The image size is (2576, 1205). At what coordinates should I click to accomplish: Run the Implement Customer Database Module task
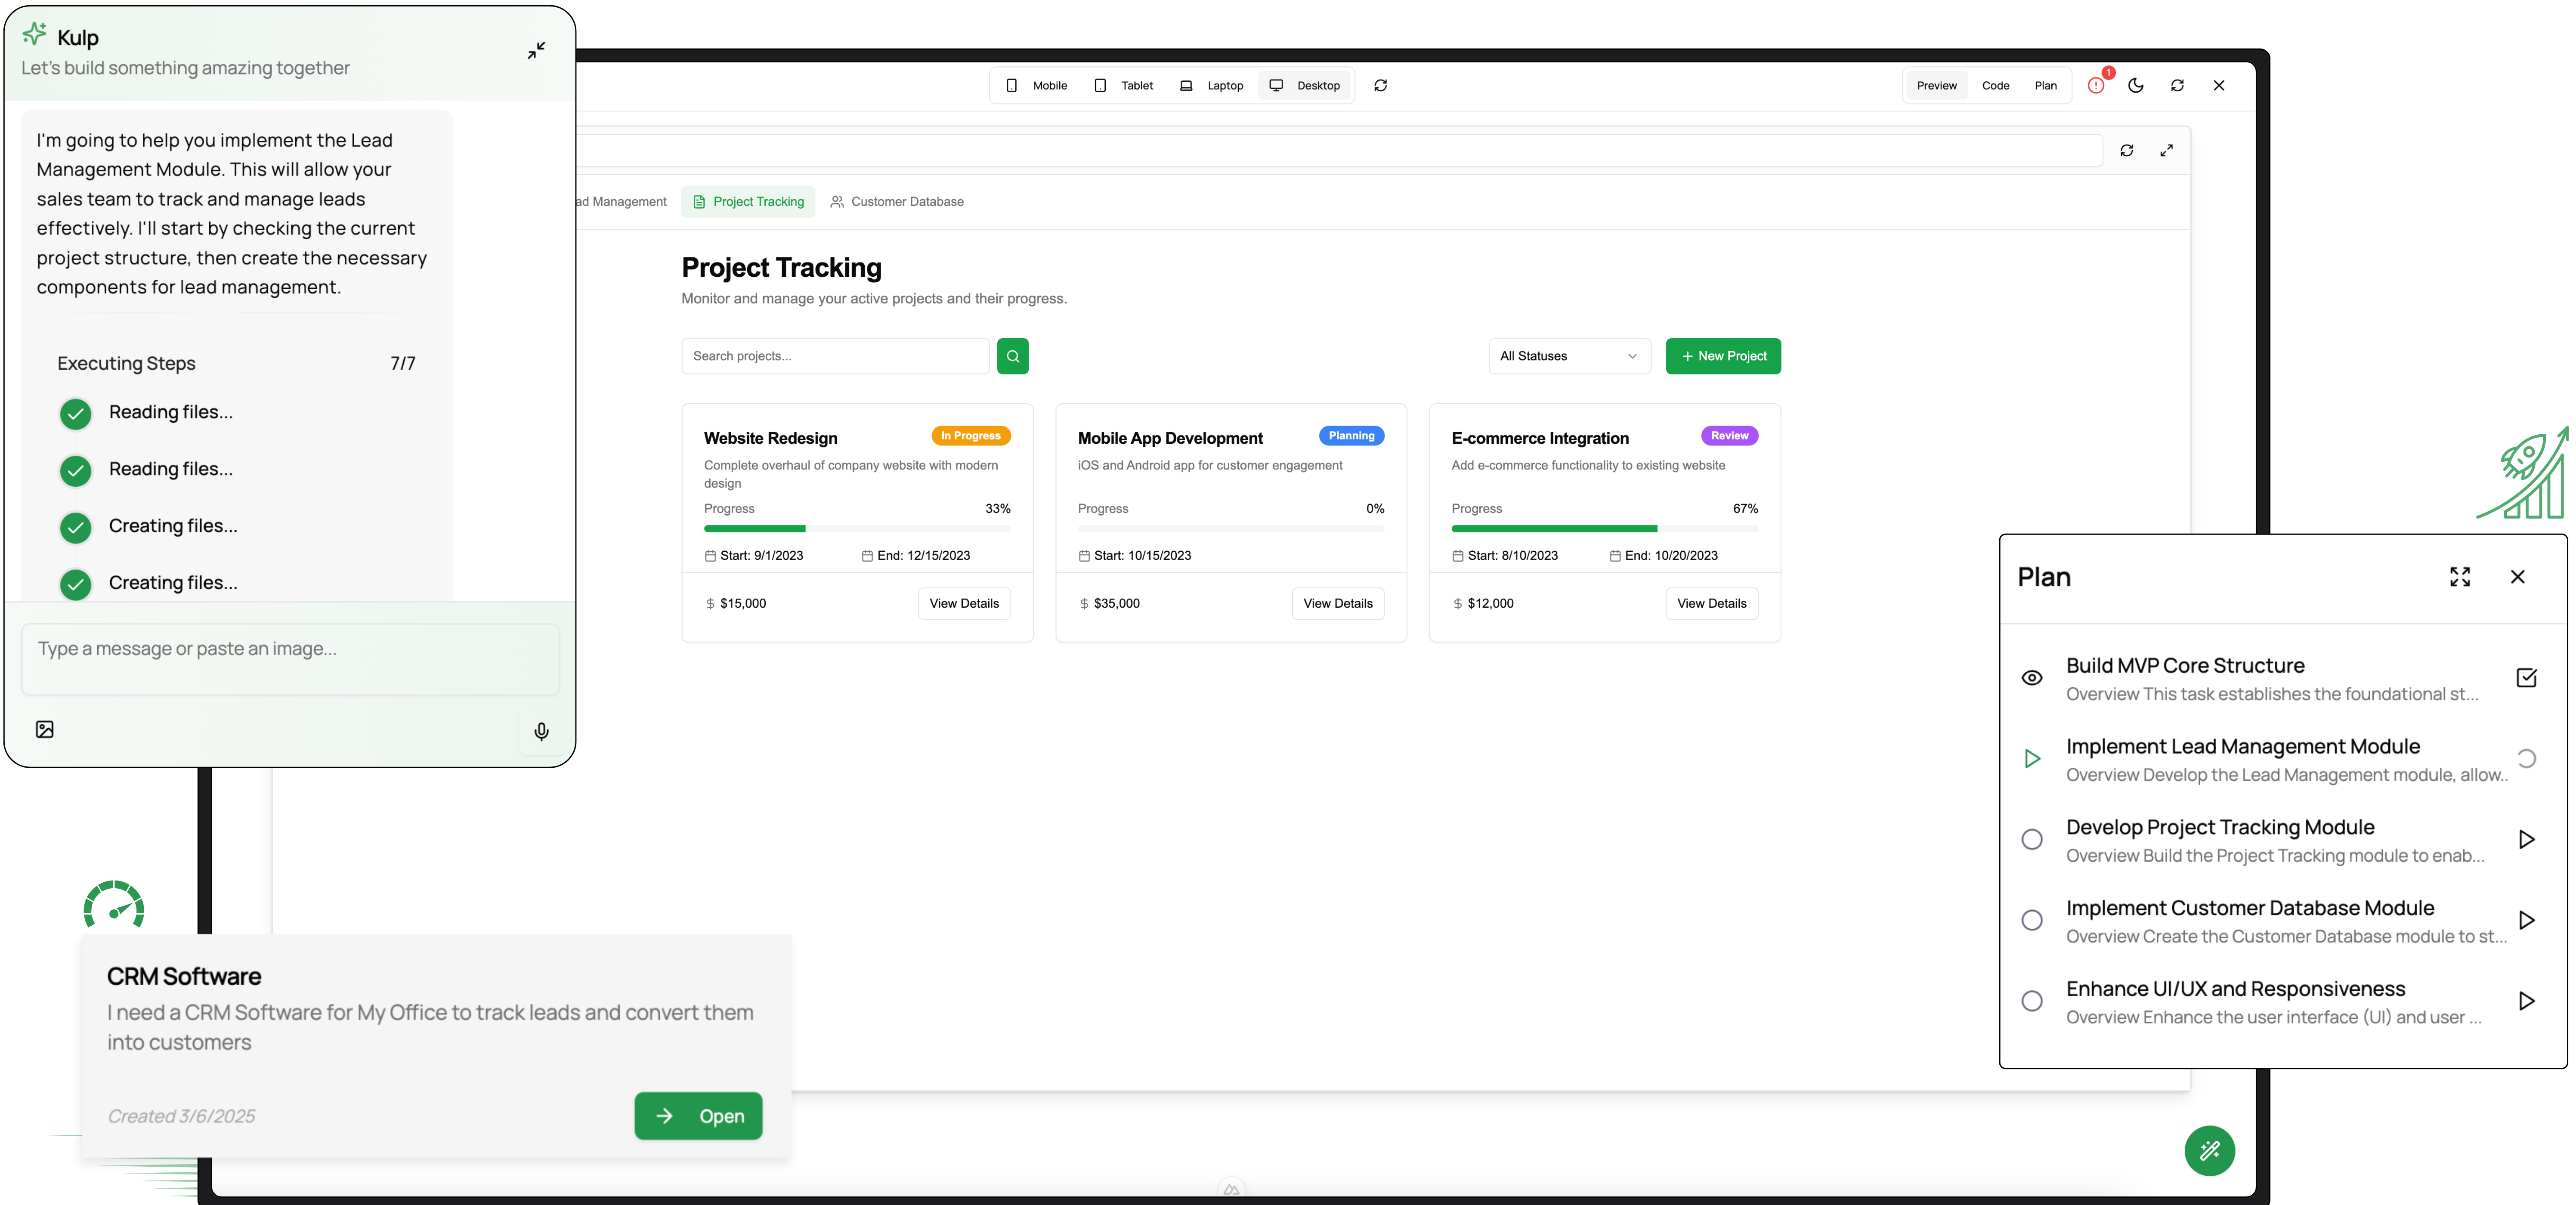[x=2526, y=921]
